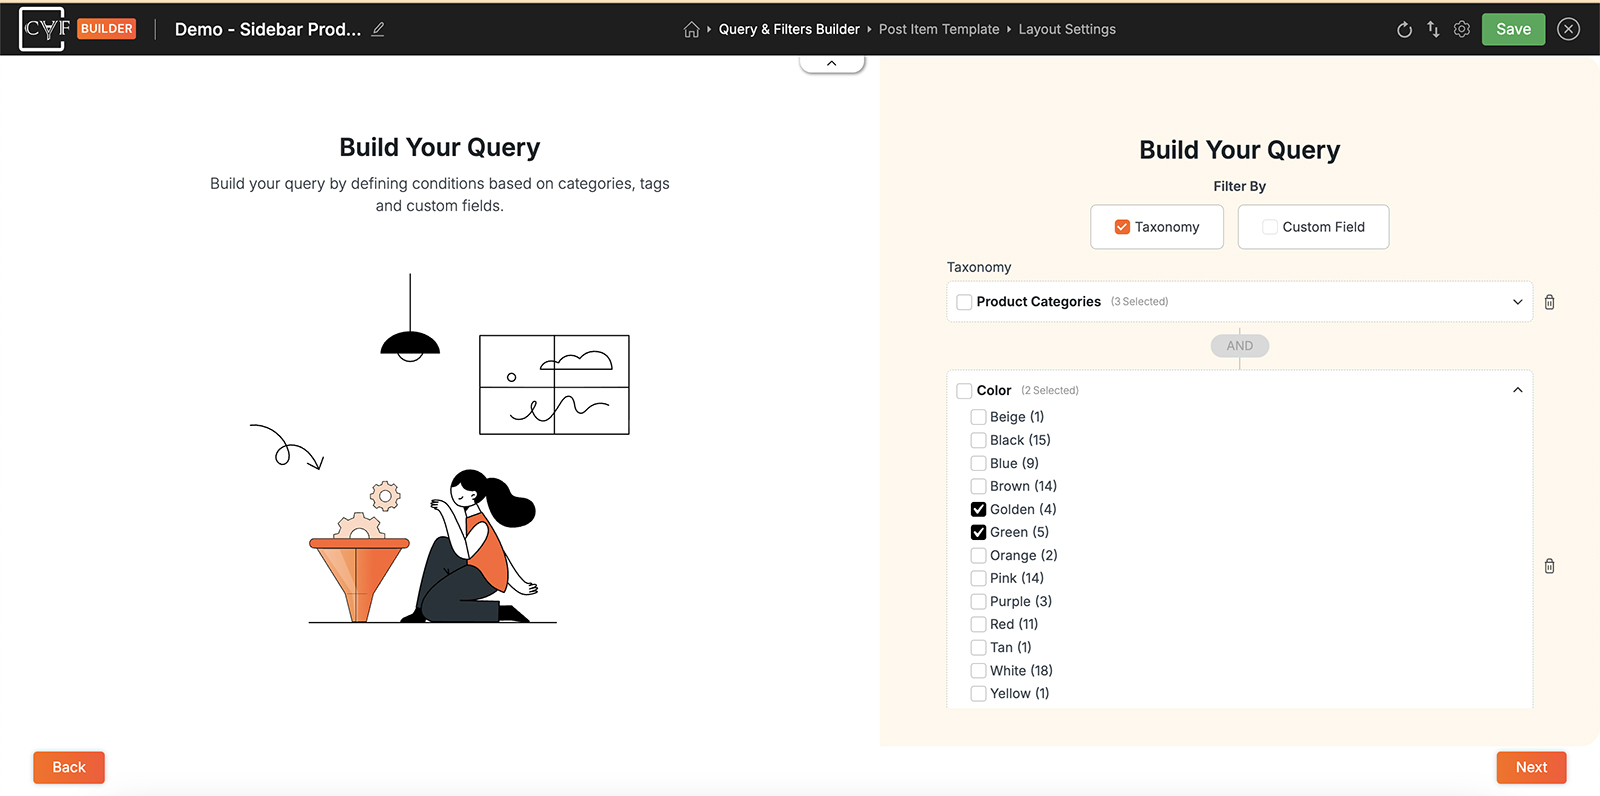This screenshot has height=796, width=1600.
Task: Click the Back button
Action: 69,767
